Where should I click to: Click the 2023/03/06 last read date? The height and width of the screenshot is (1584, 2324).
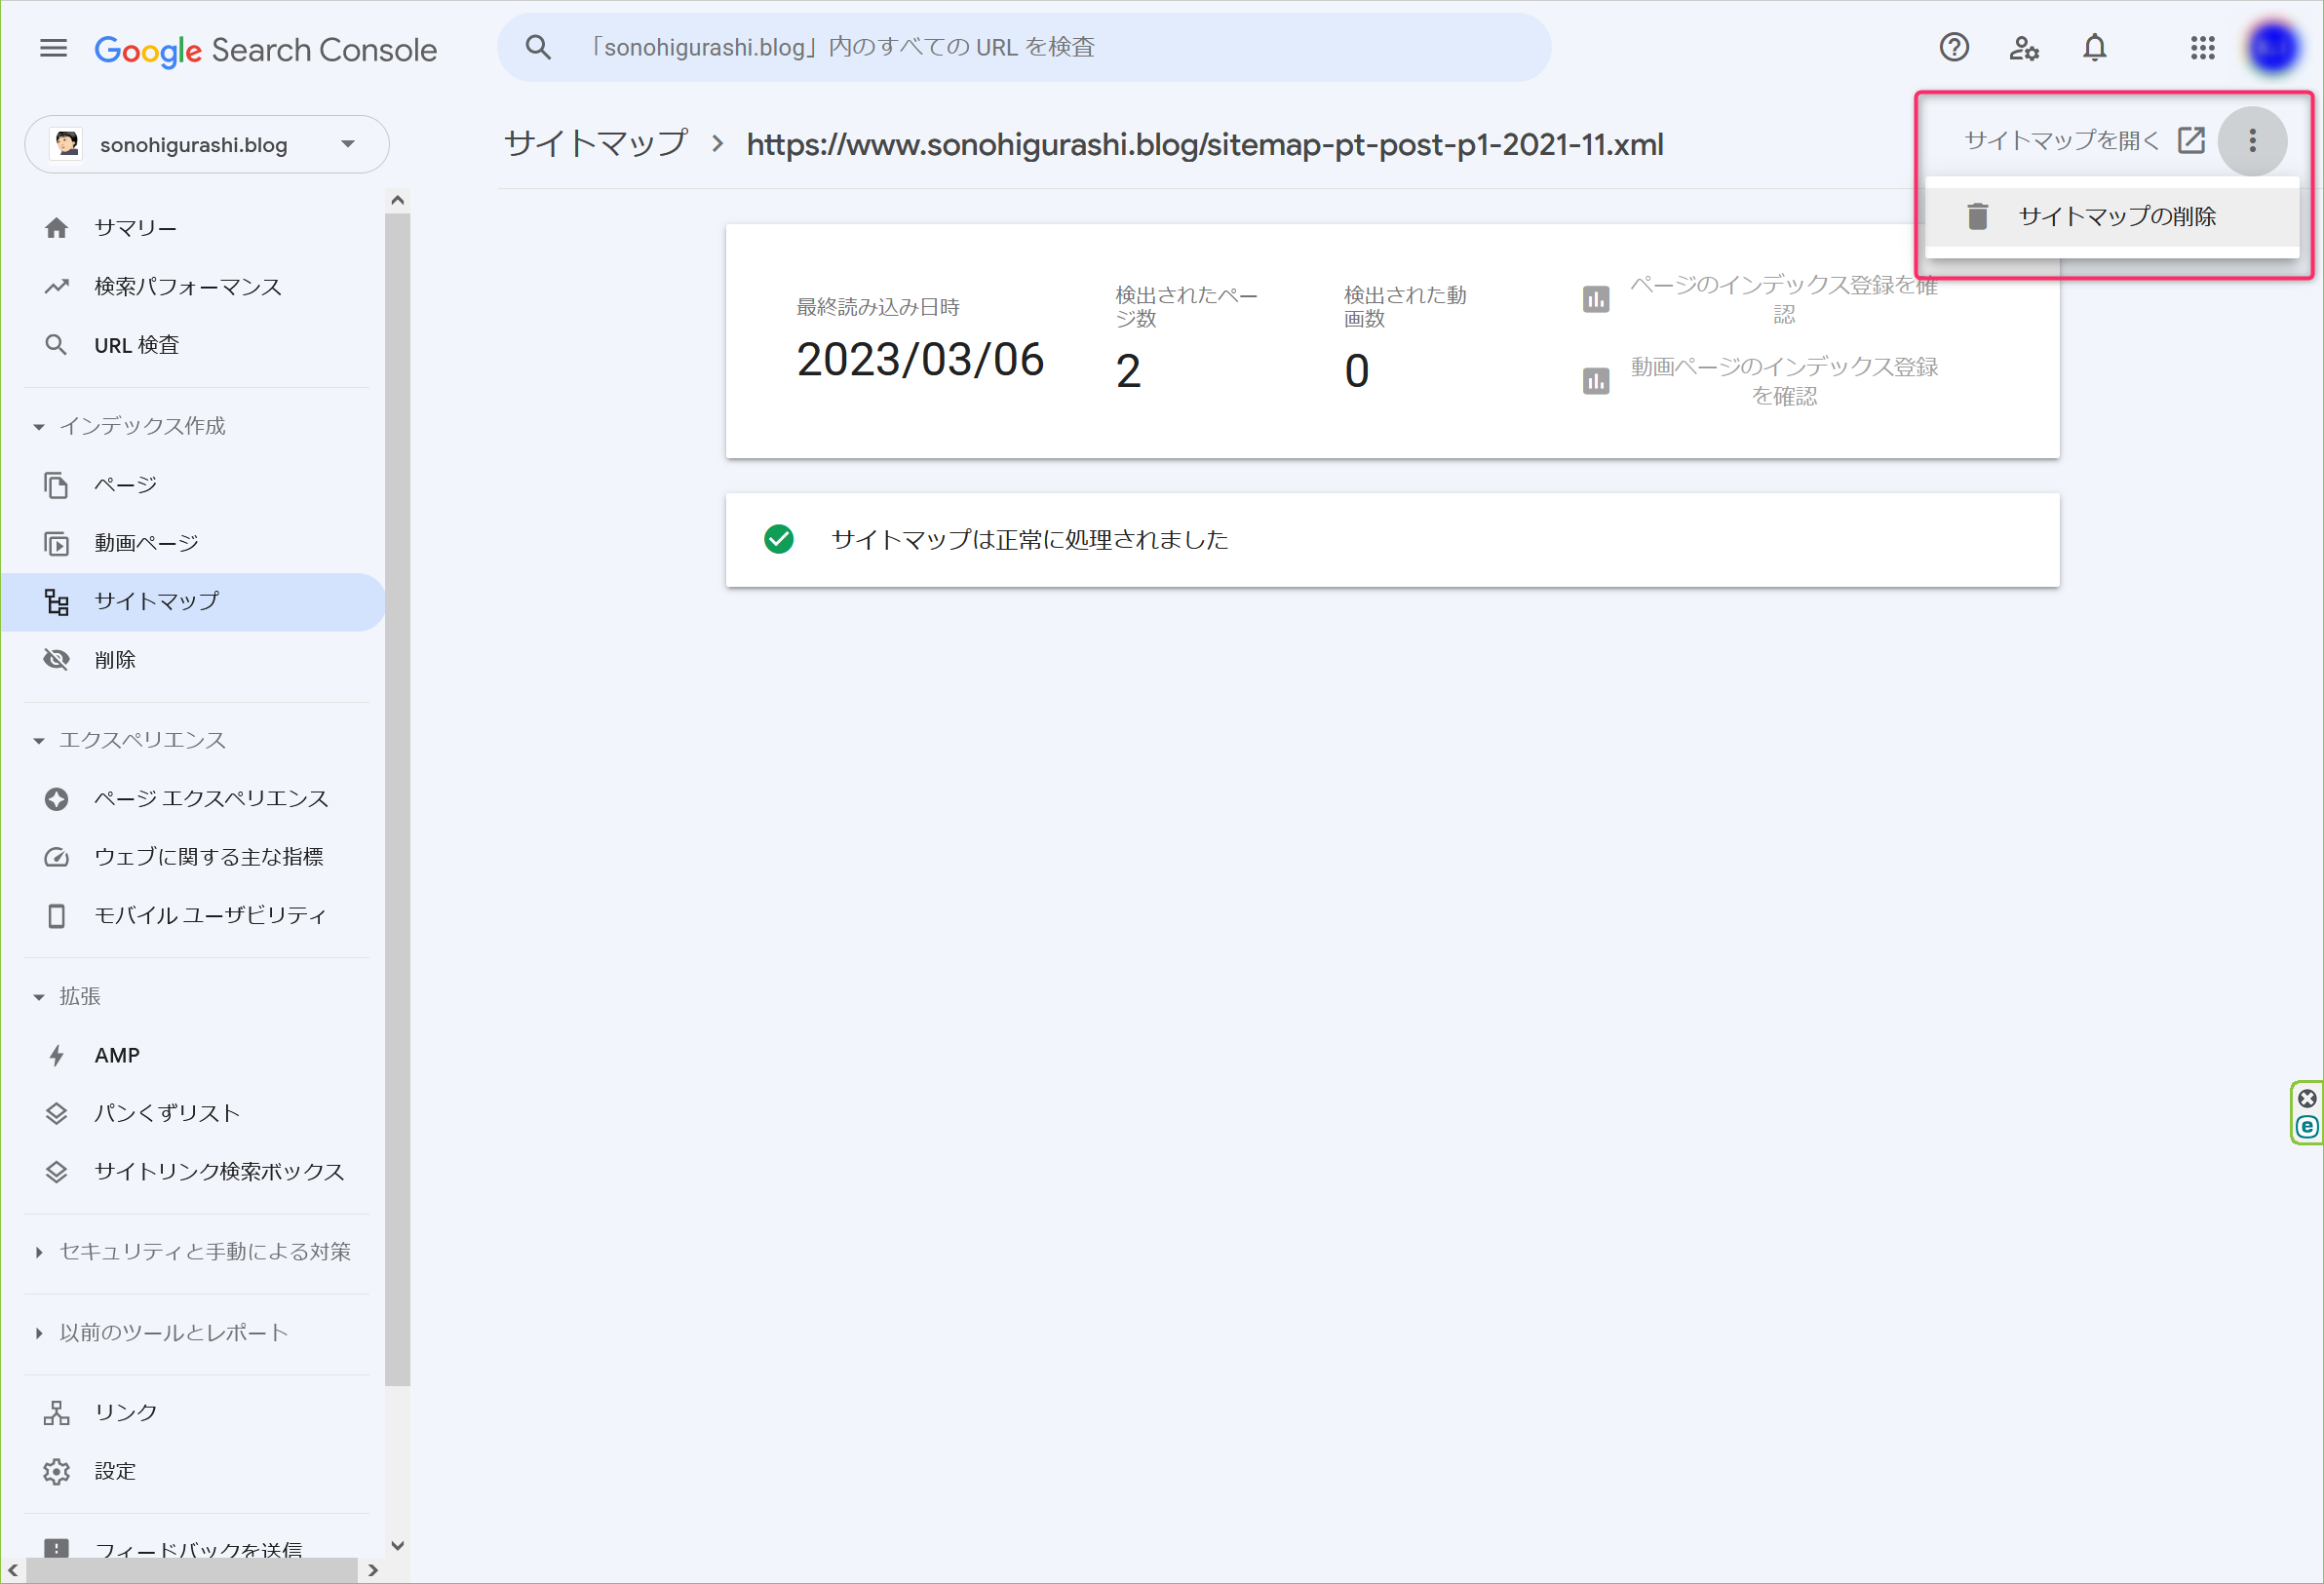(920, 359)
